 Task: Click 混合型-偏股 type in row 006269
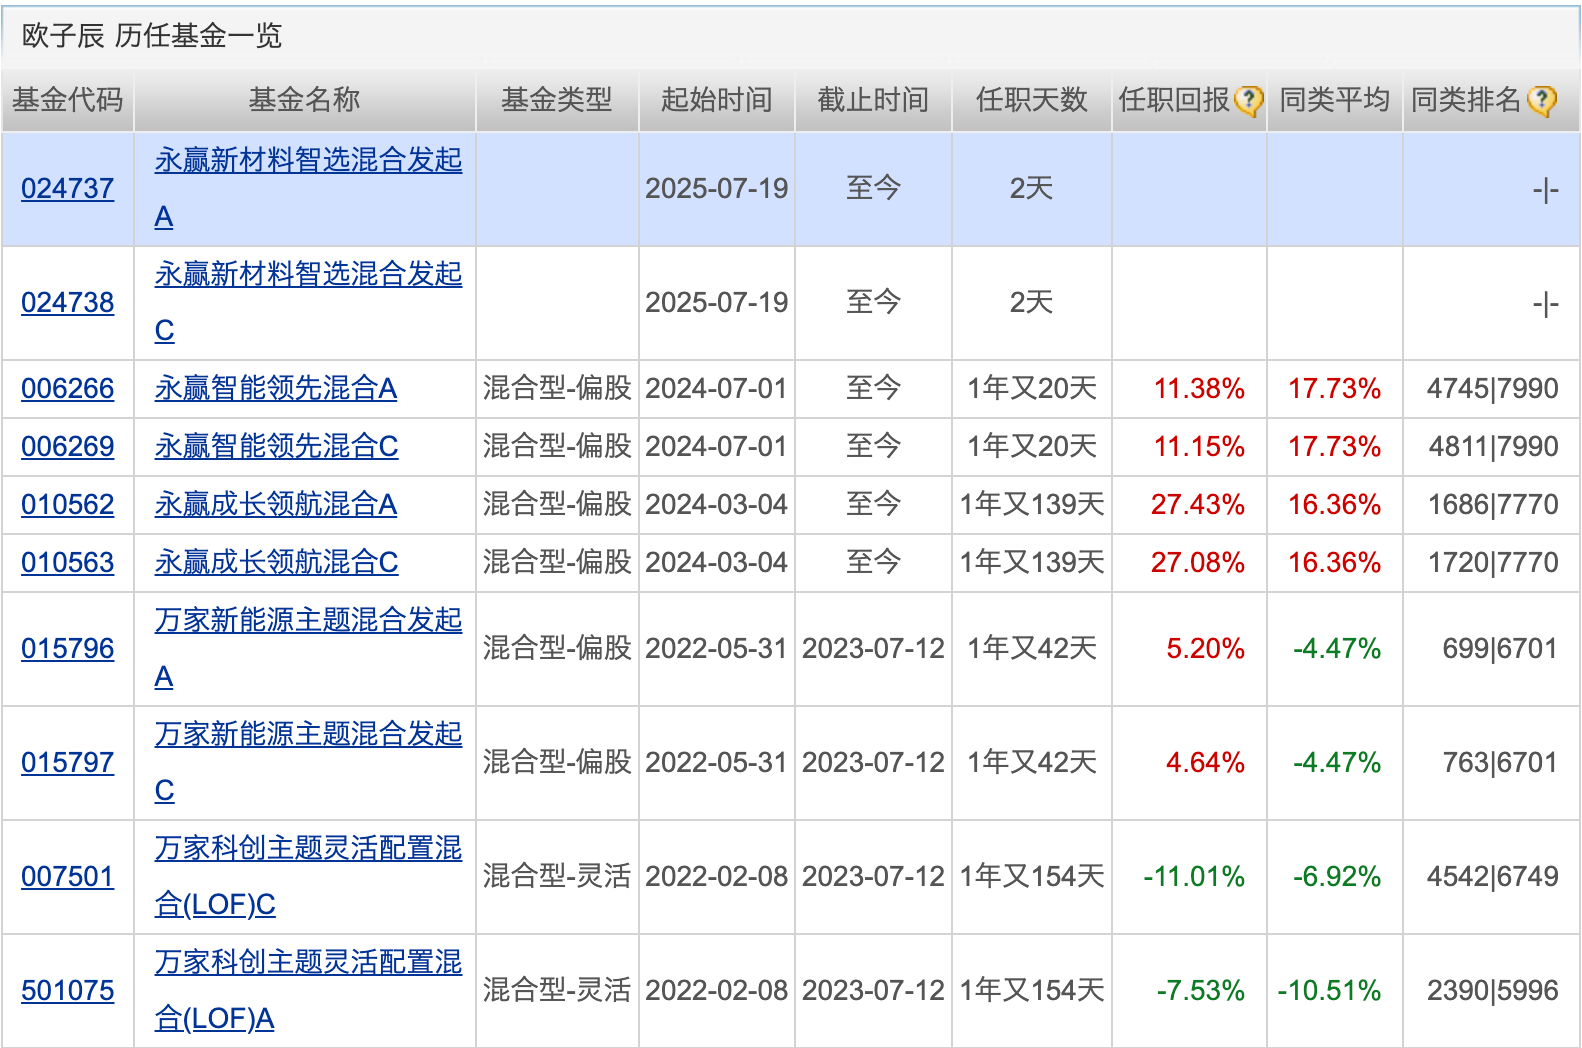557,446
